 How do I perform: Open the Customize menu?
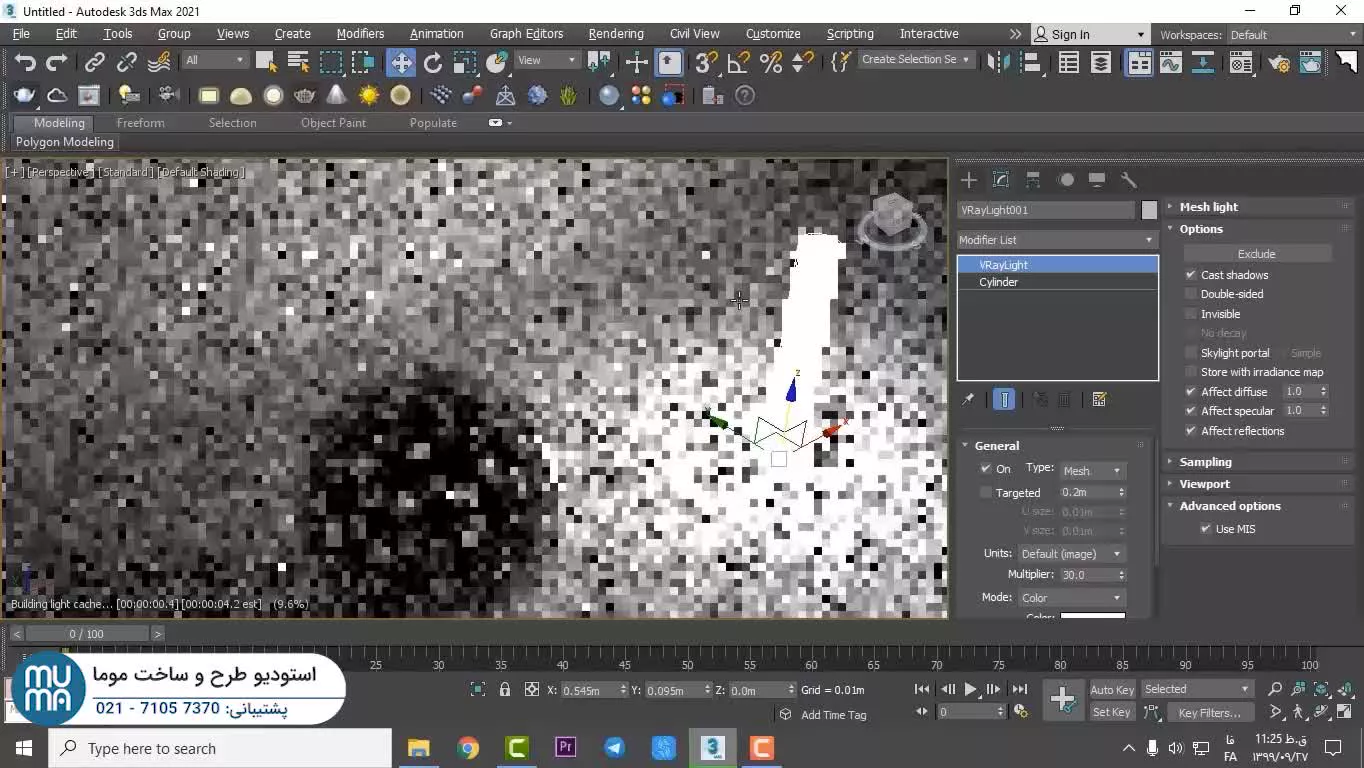pyautogui.click(x=773, y=34)
